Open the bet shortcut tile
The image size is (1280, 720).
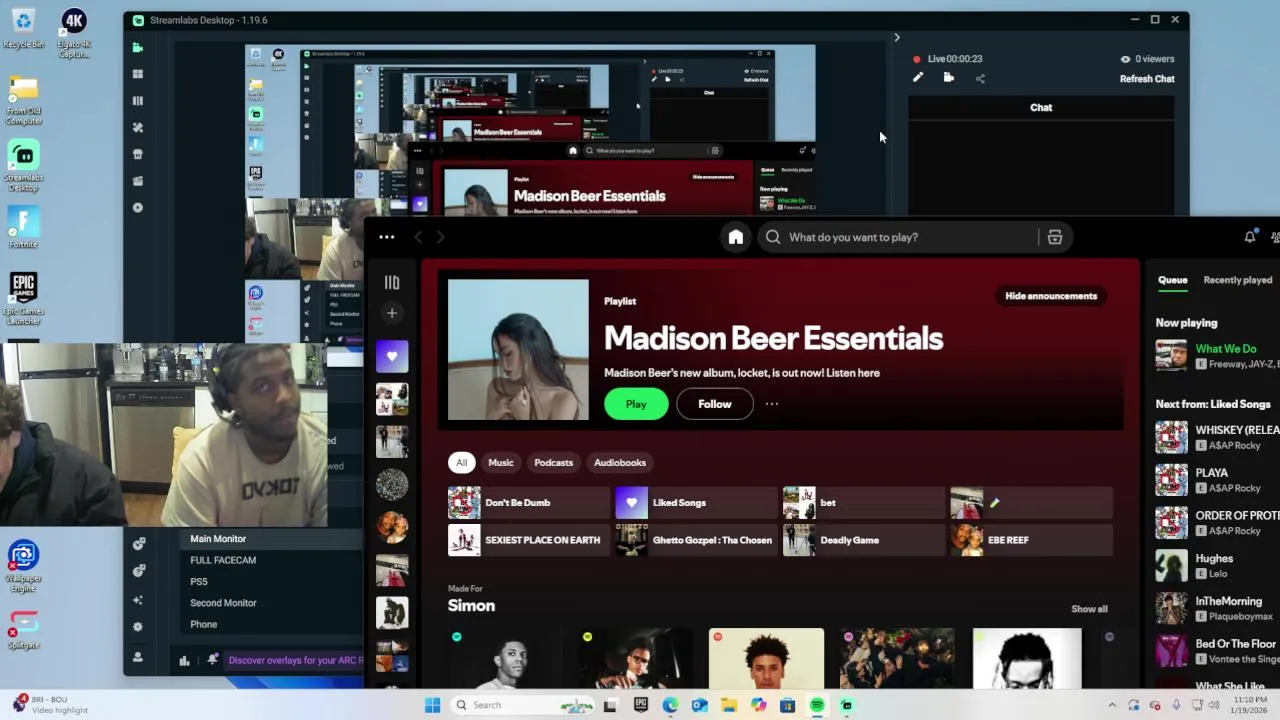click(864, 503)
